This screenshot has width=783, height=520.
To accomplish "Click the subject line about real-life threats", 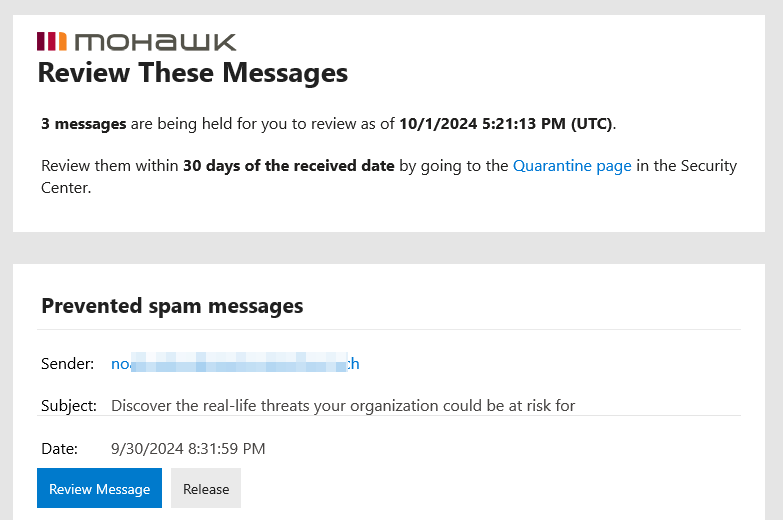I will pyautogui.click(x=343, y=405).
